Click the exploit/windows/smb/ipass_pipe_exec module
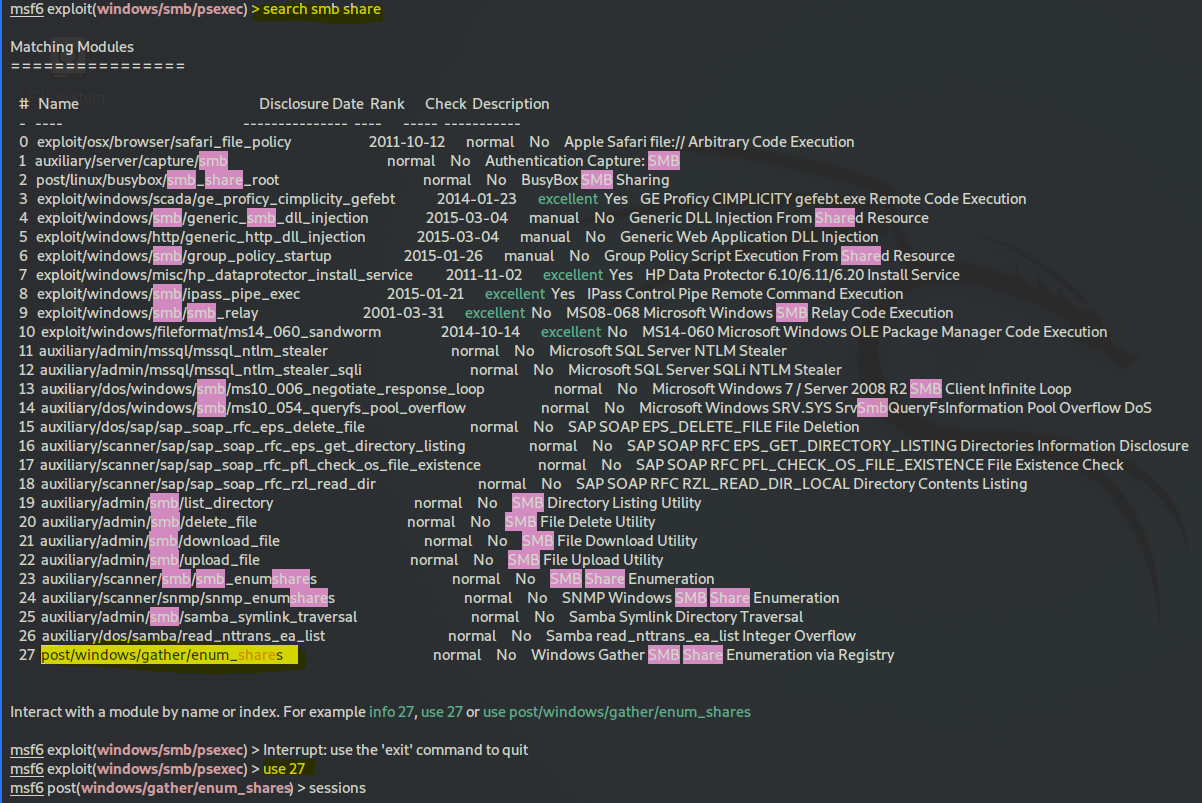Viewport: 1202px width, 803px height. 168,294
